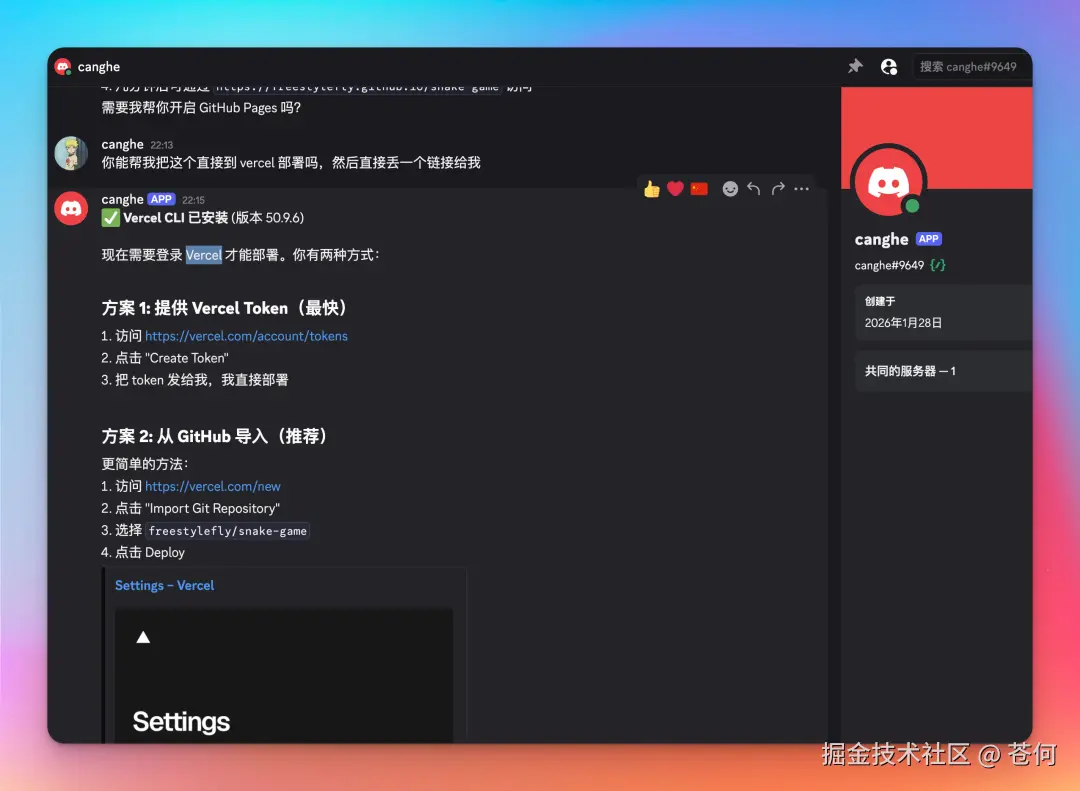Click the member profile icon in the header
The width and height of the screenshot is (1080, 791).
(889, 65)
